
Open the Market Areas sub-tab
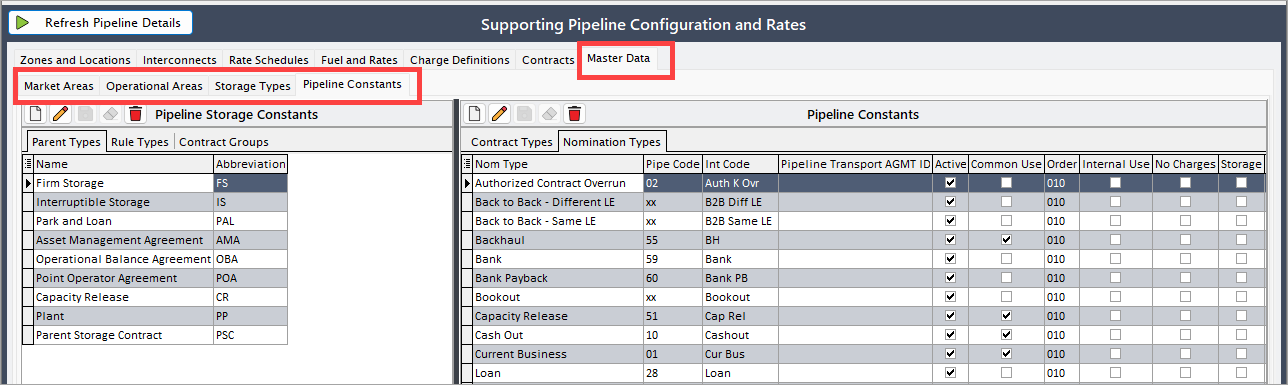click(59, 86)
